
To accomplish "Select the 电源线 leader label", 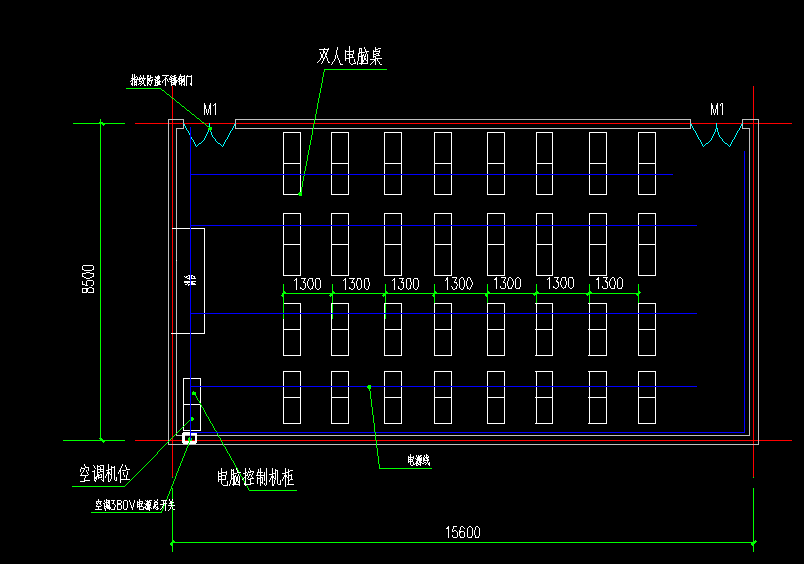I will (x=417, y=461).
